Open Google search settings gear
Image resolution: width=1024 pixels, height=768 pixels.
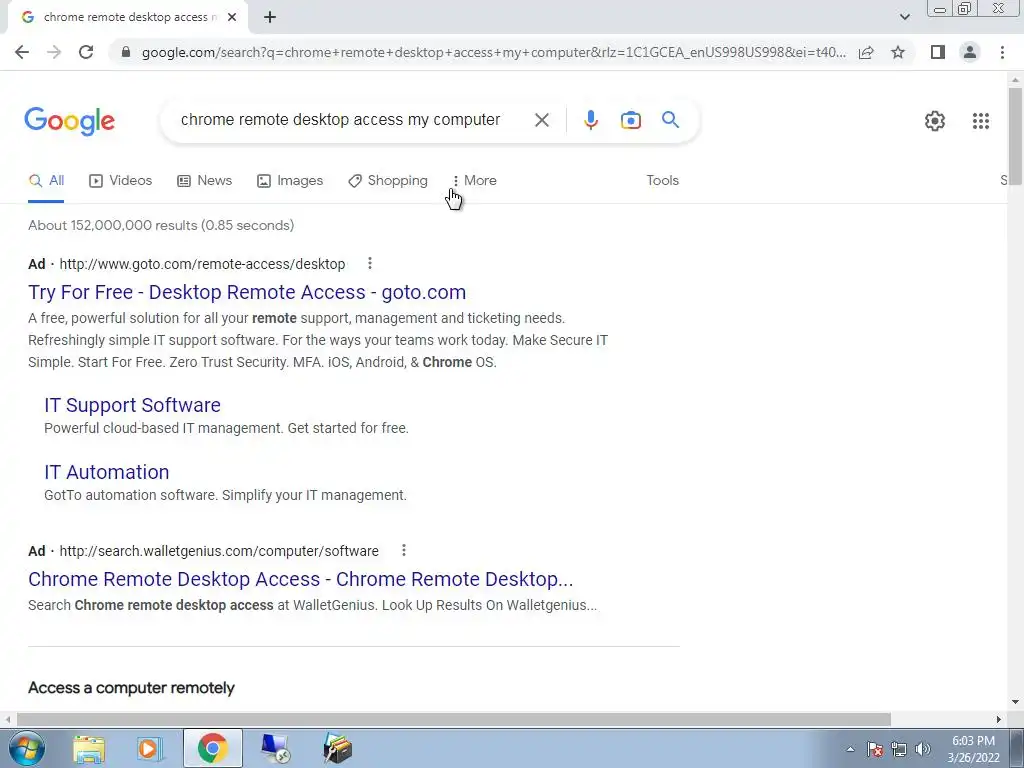point(935,121)
